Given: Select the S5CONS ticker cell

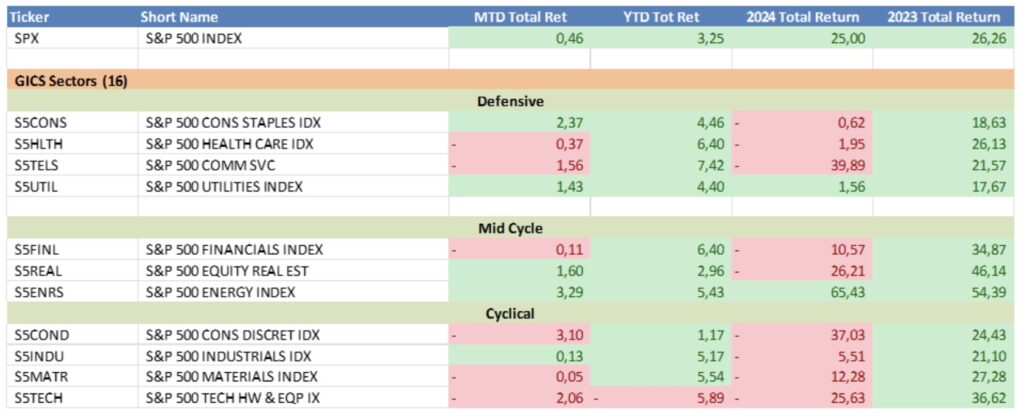Looking at the screenshot, I should [x=39, y=122].
